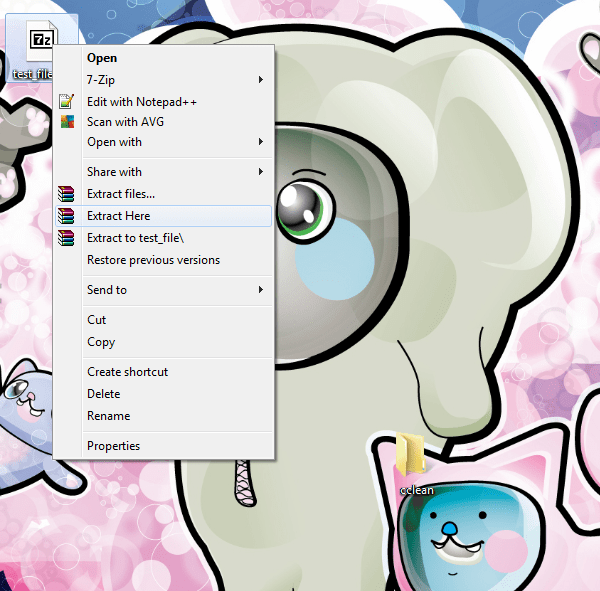Choose Rename from the context menu

(164, 416)
